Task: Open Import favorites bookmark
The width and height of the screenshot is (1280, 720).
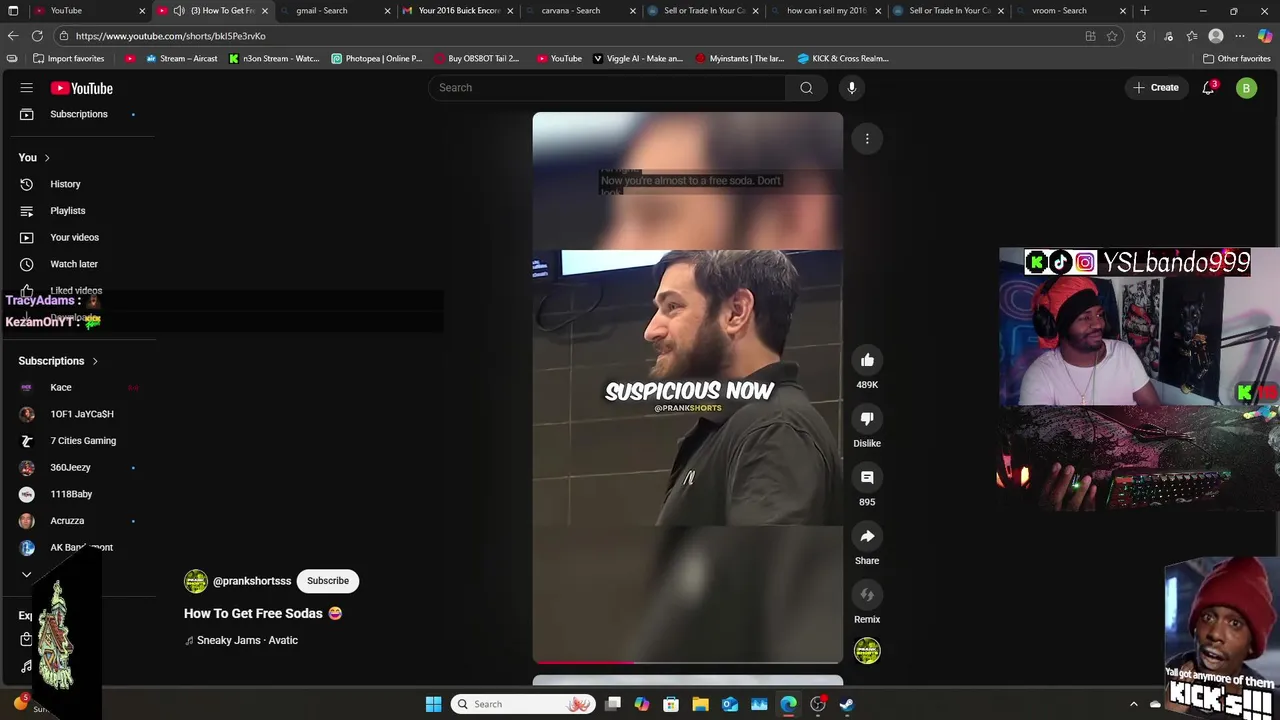Action: coord(69,58)
